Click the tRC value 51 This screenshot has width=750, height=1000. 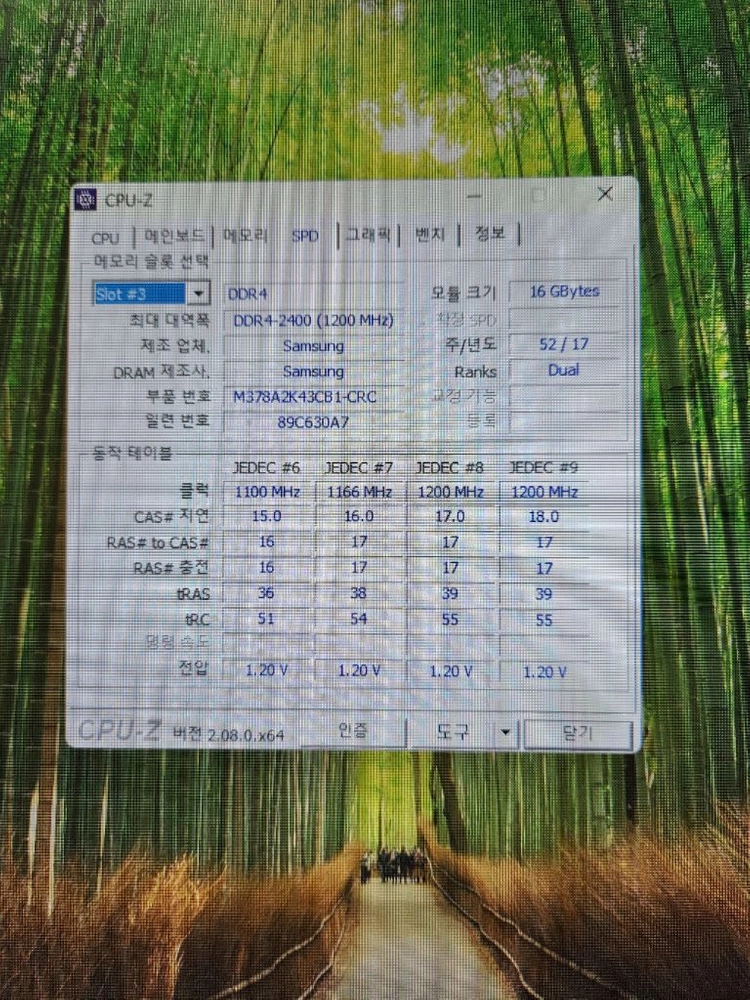(266, 619)
